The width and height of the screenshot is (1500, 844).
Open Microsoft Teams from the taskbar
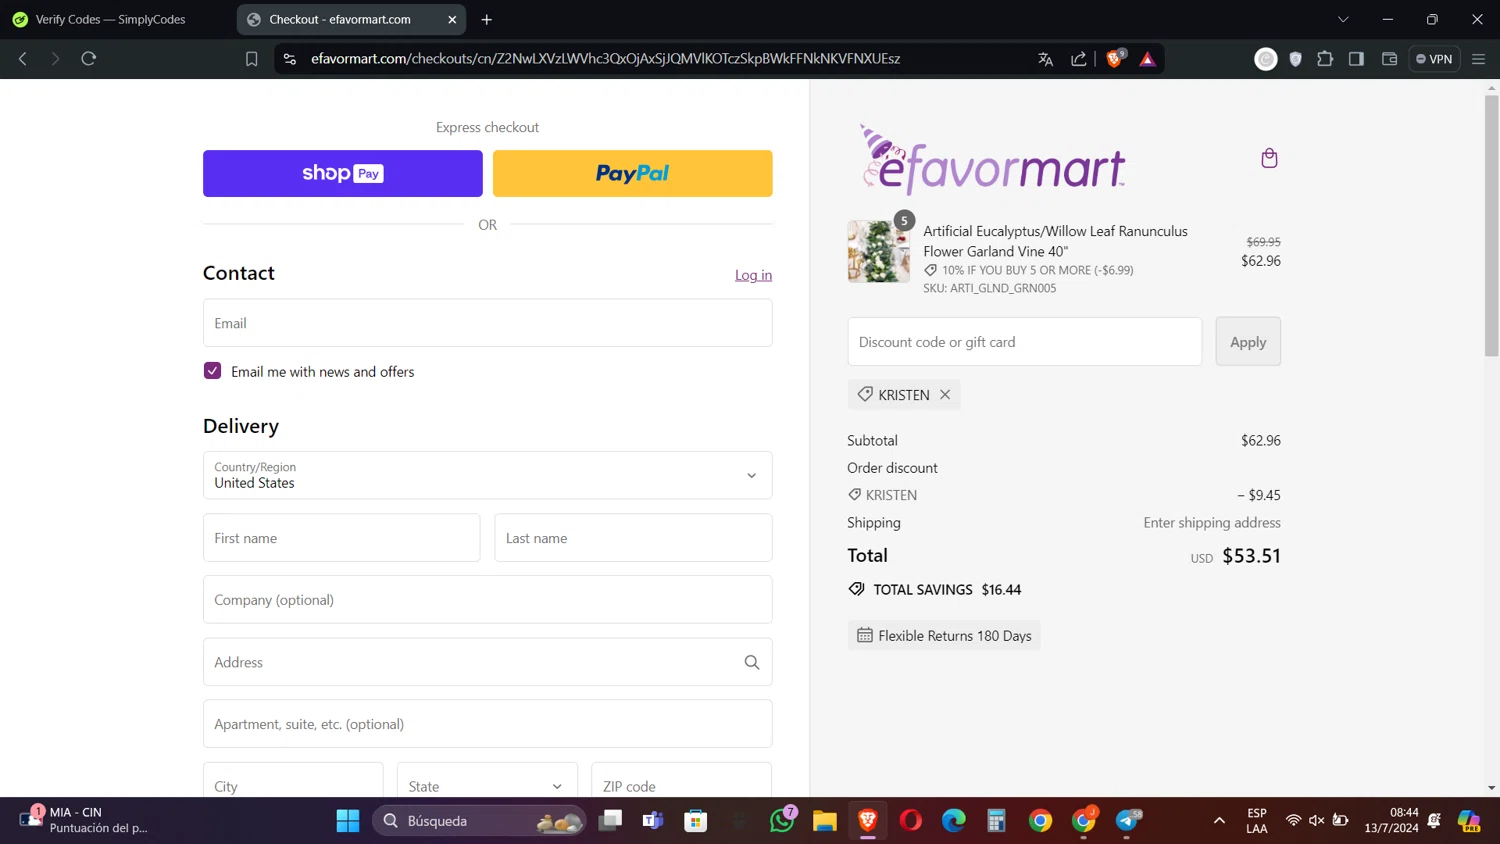coord(653,821)
